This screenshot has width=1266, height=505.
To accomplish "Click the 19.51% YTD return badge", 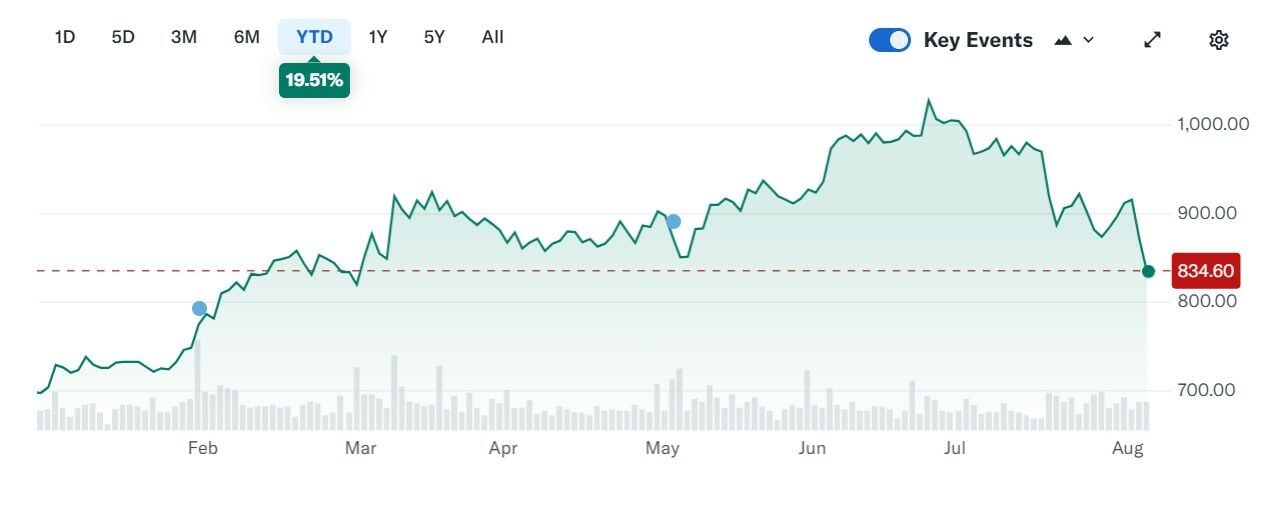I will [314, 80].
